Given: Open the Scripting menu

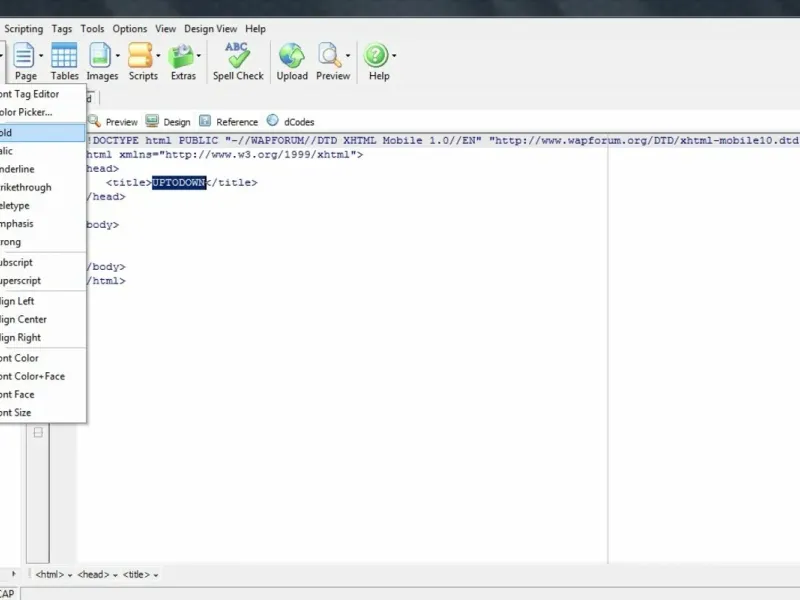Looking at the screenshot, I should (23, 29).
